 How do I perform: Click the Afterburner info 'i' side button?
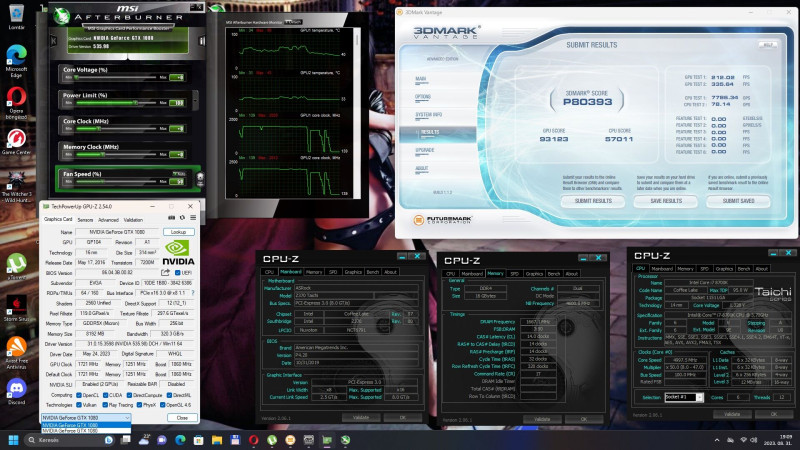tap(202, 41)
